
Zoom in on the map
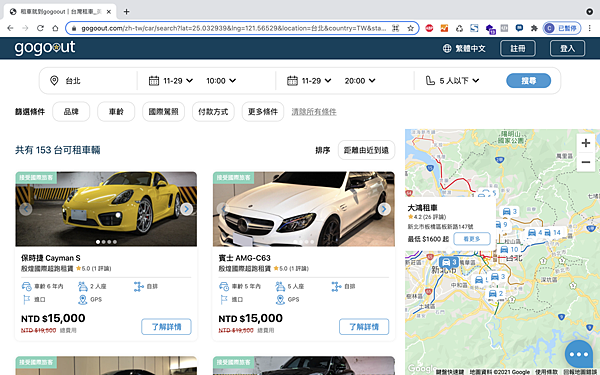585,143
